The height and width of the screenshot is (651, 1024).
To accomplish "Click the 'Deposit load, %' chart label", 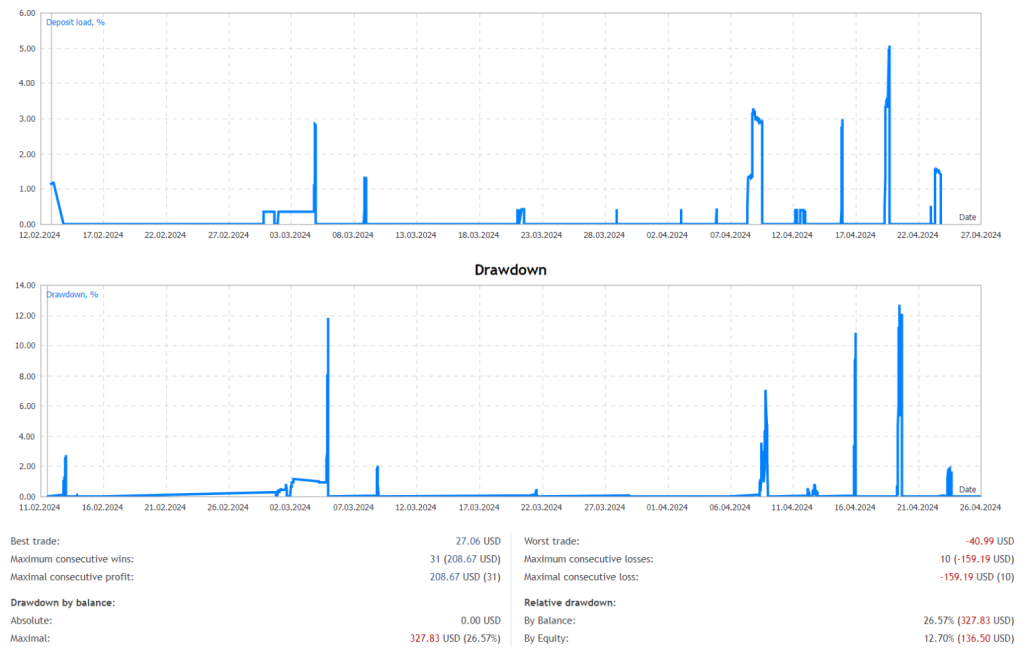I will coord(77,22).
